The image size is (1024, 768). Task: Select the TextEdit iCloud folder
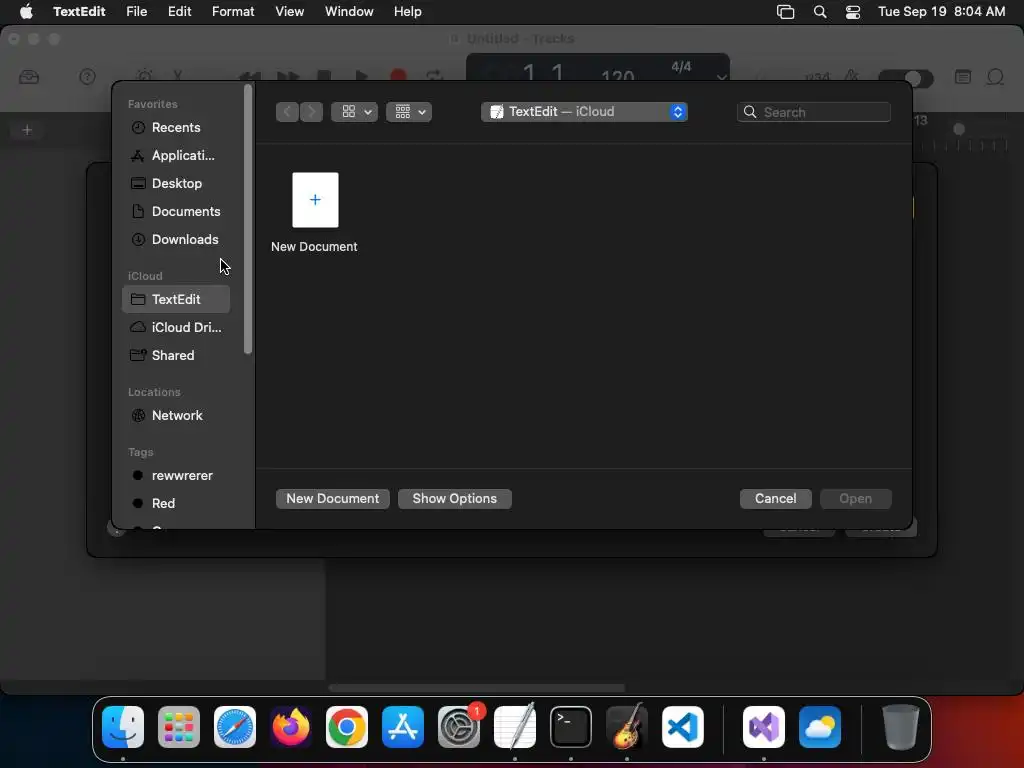pyautogui.click(x=175, y=299)
